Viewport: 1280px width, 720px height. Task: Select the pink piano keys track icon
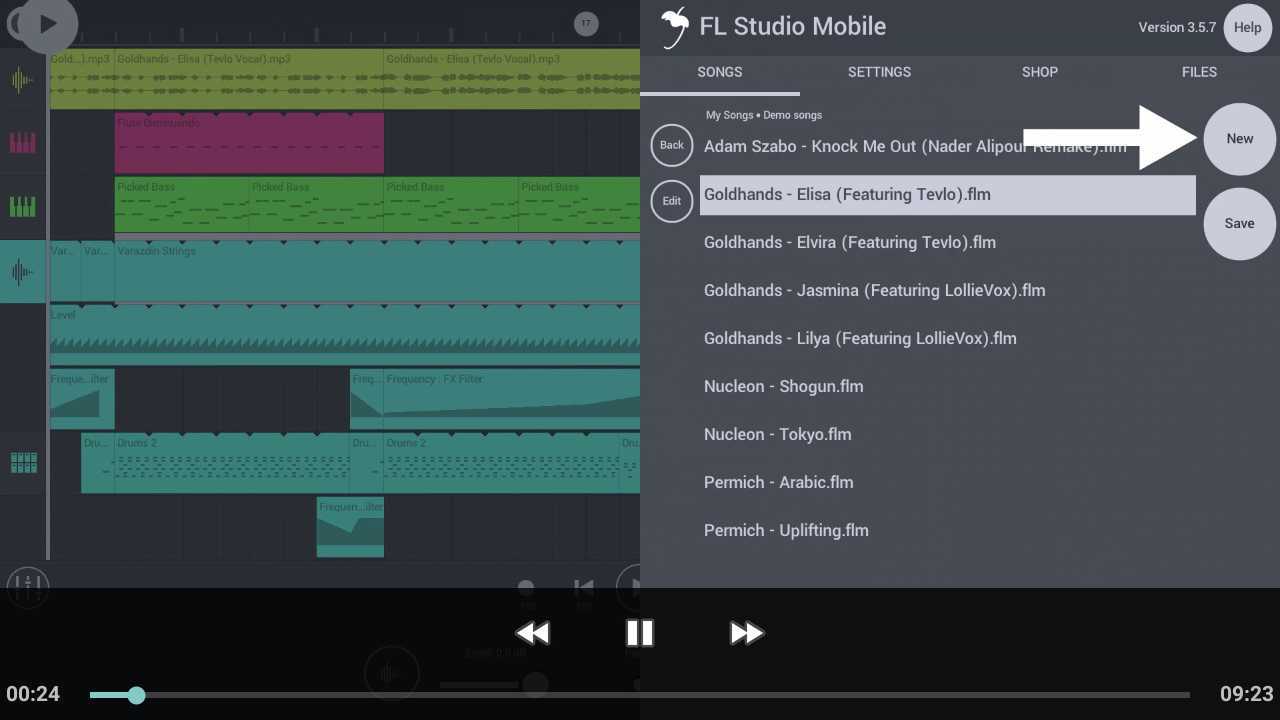pyautogui.click(x=22, y=143)
